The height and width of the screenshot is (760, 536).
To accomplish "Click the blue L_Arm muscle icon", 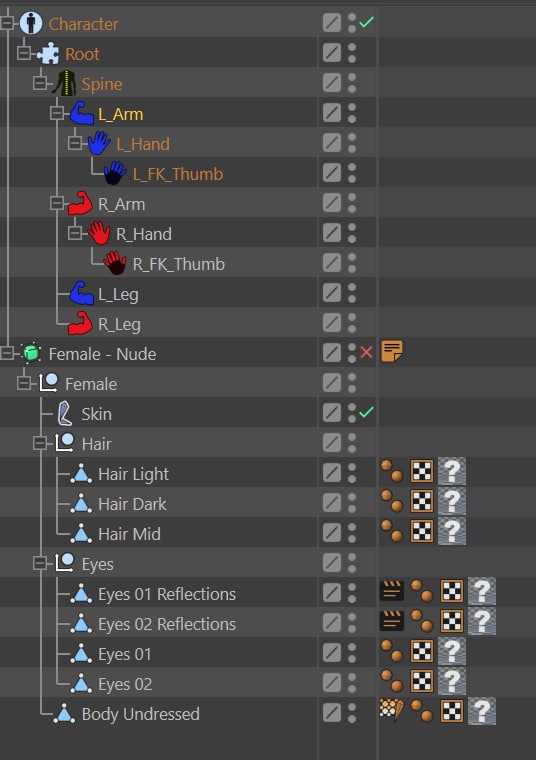I will click(81, 113).
